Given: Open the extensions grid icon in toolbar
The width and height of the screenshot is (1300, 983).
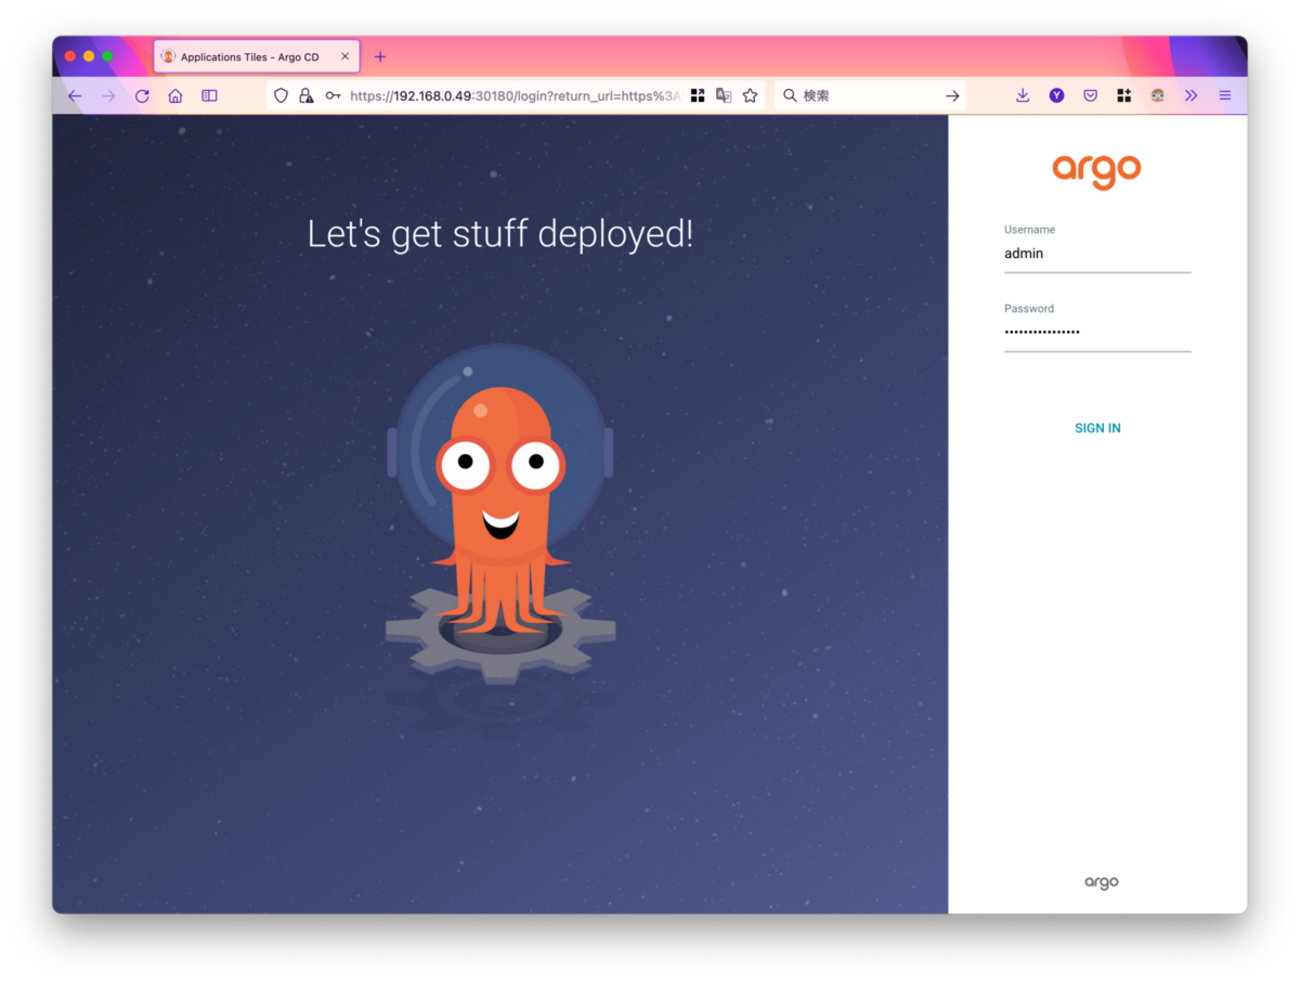Looking at the screenshot, I should [x=1124, y=96].
